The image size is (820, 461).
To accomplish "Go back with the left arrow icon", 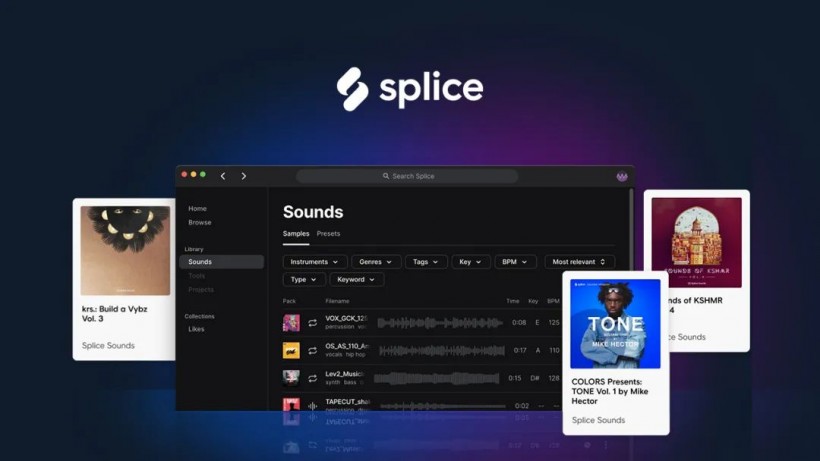I will point(223,176).
